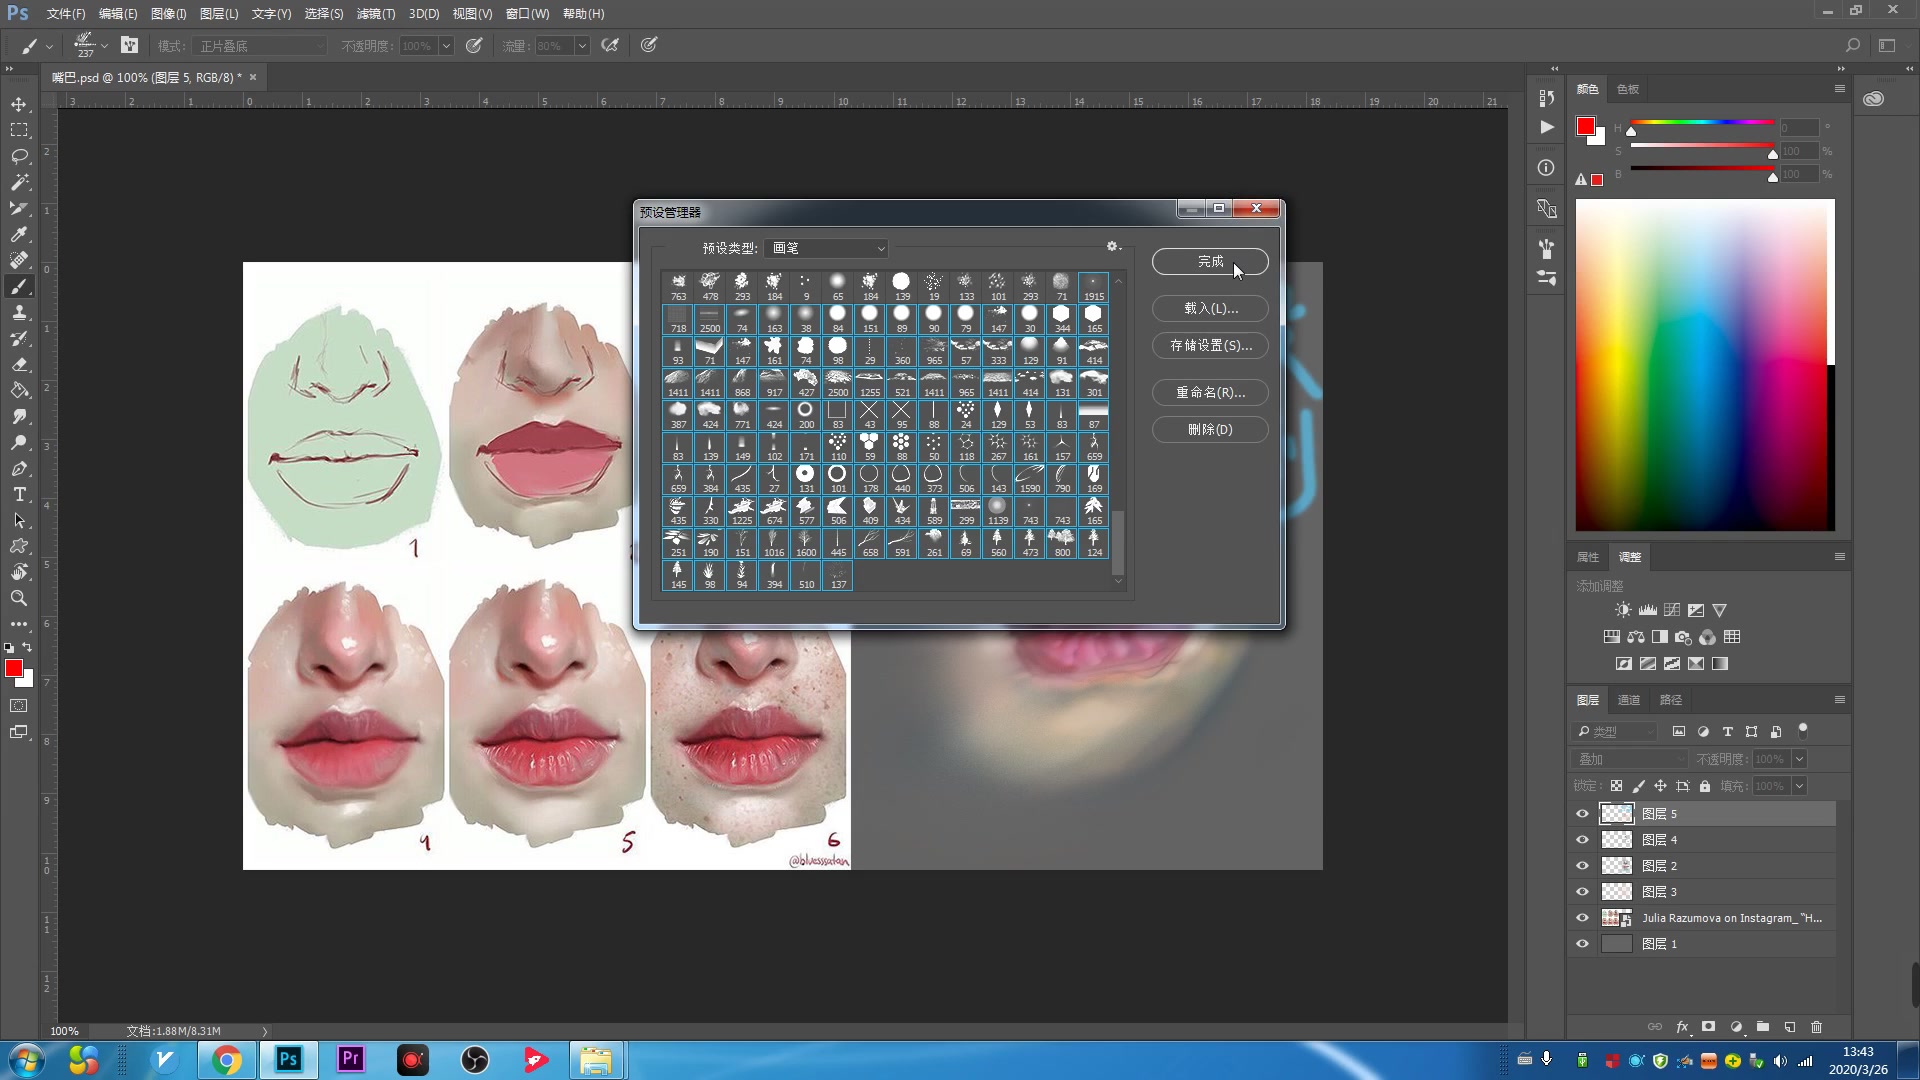Screen dimensions: 1920x1080
Task: Select the Horizontal Type tool
Action: coord(19,494)
